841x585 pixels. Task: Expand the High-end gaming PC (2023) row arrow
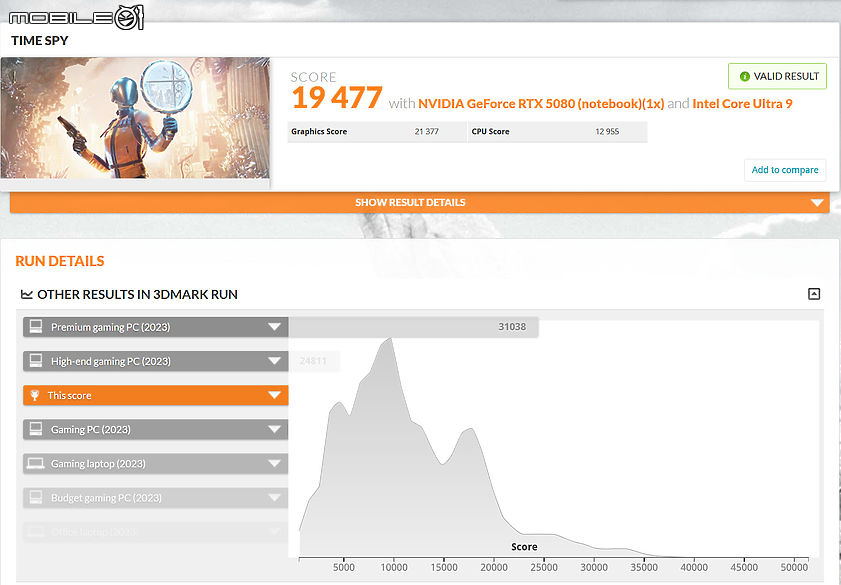coord(274,361)
